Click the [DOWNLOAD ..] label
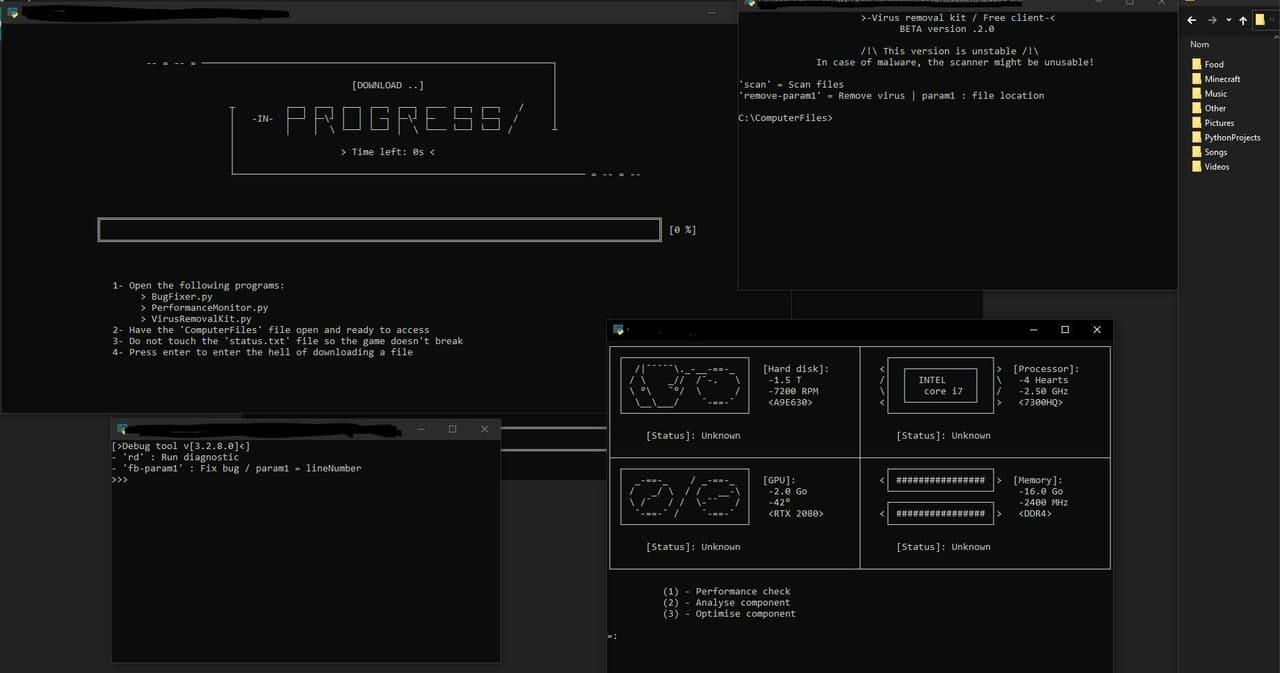Screen dimensions: 1280x673 (x=388, y=85)
